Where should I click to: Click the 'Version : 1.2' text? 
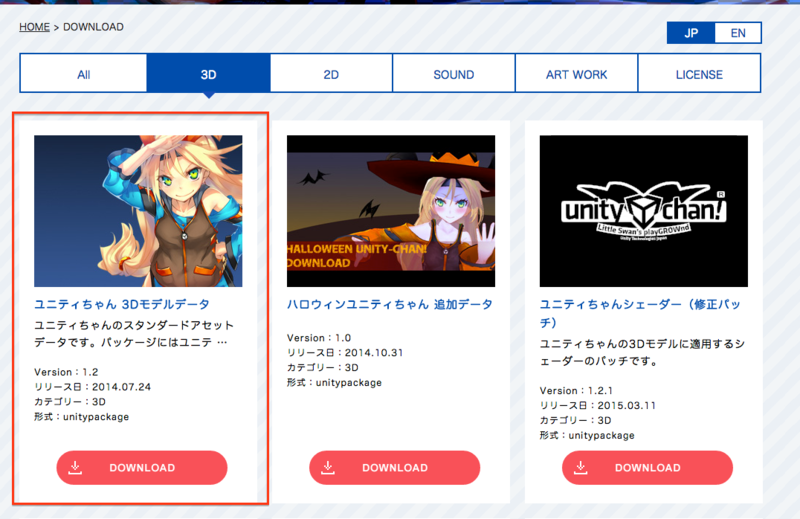[x=66, y=372]
